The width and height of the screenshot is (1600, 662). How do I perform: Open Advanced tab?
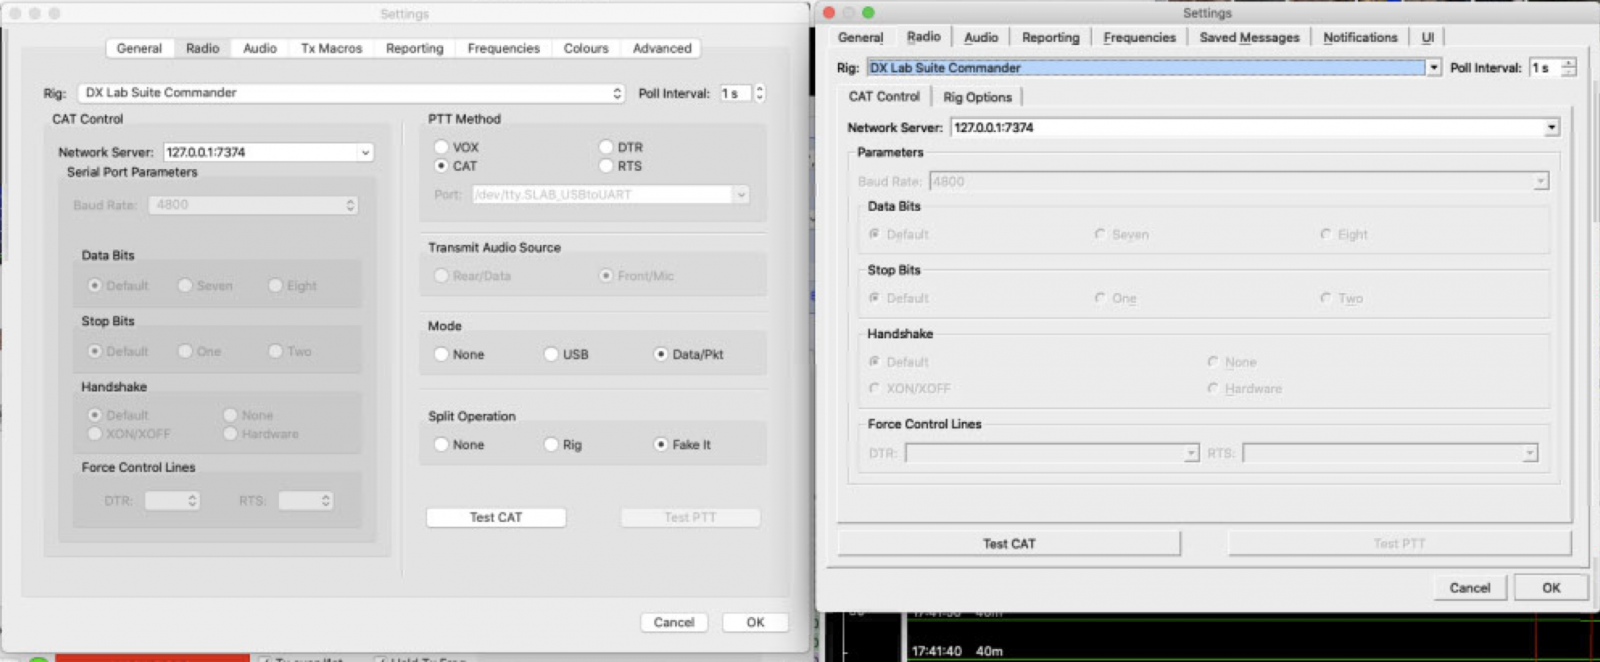click(x=662, y=48)
